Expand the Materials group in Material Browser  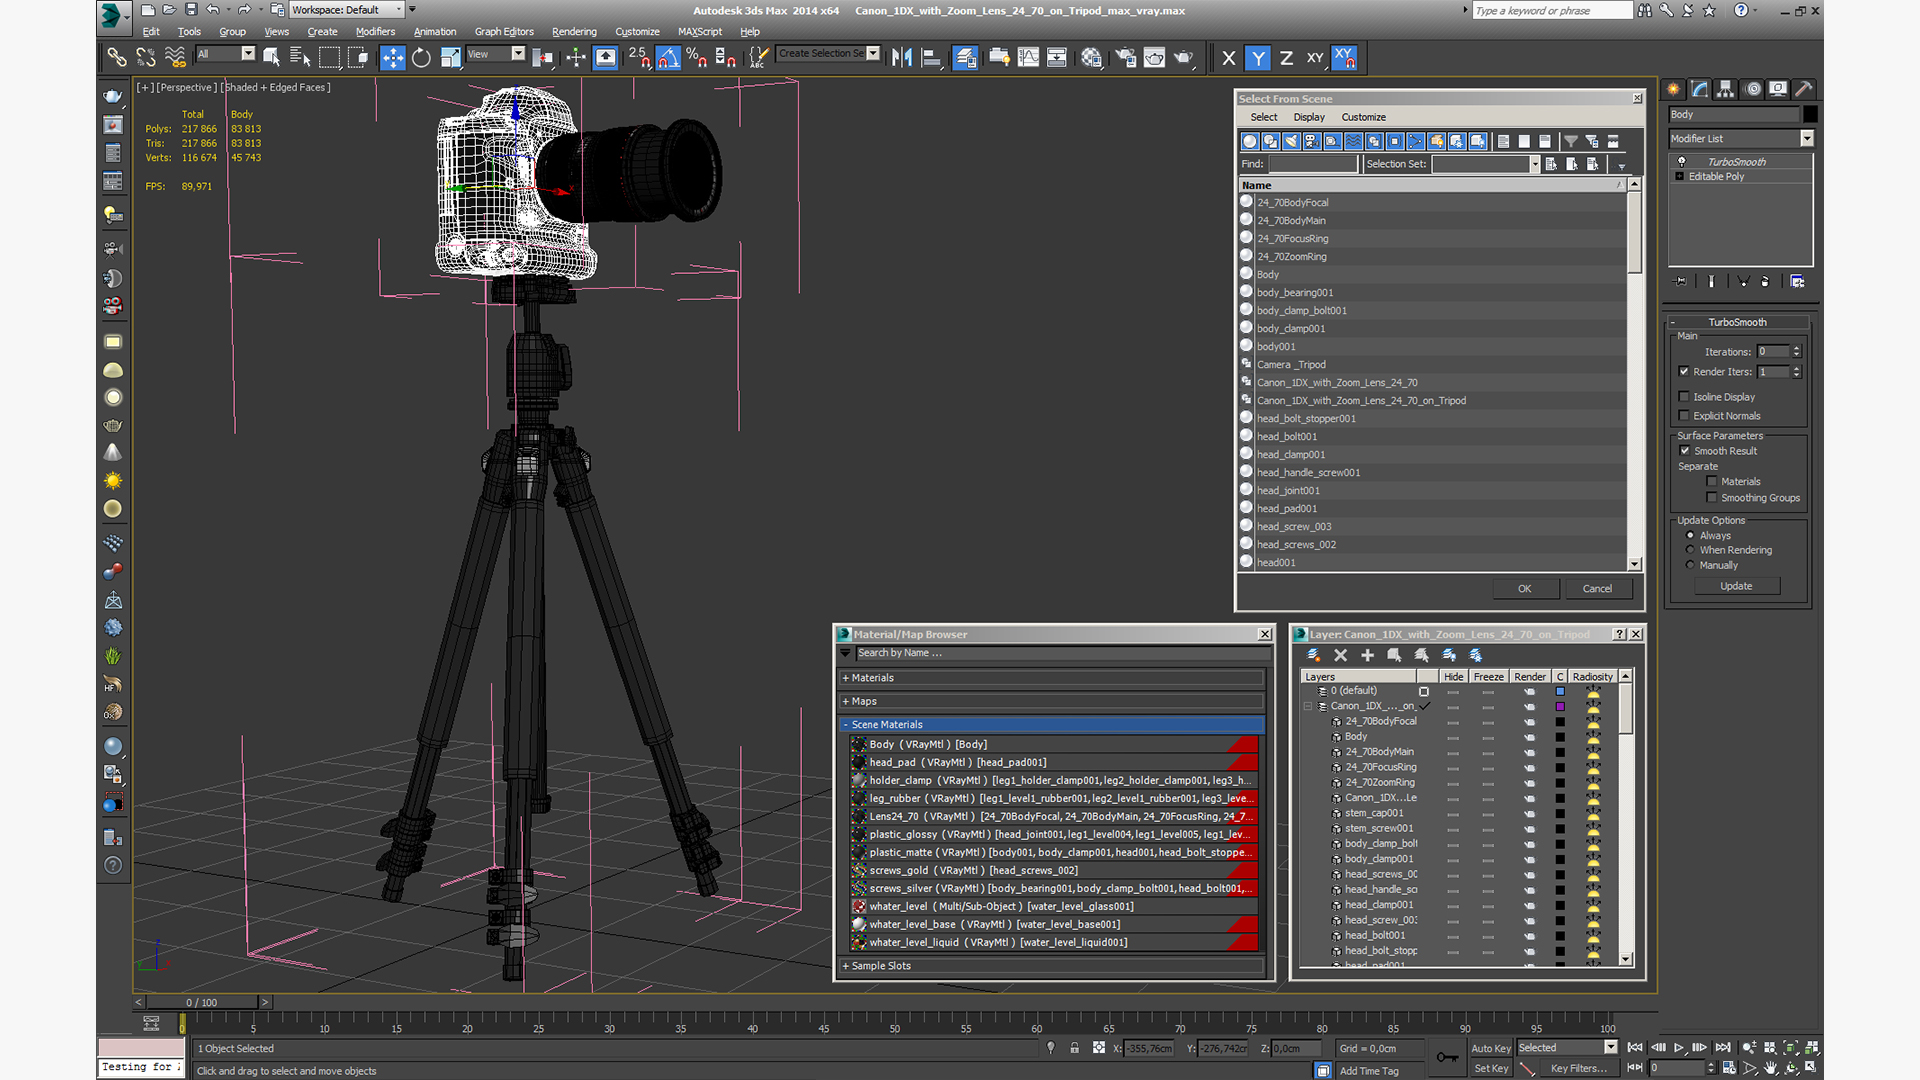coord(1053,678)
